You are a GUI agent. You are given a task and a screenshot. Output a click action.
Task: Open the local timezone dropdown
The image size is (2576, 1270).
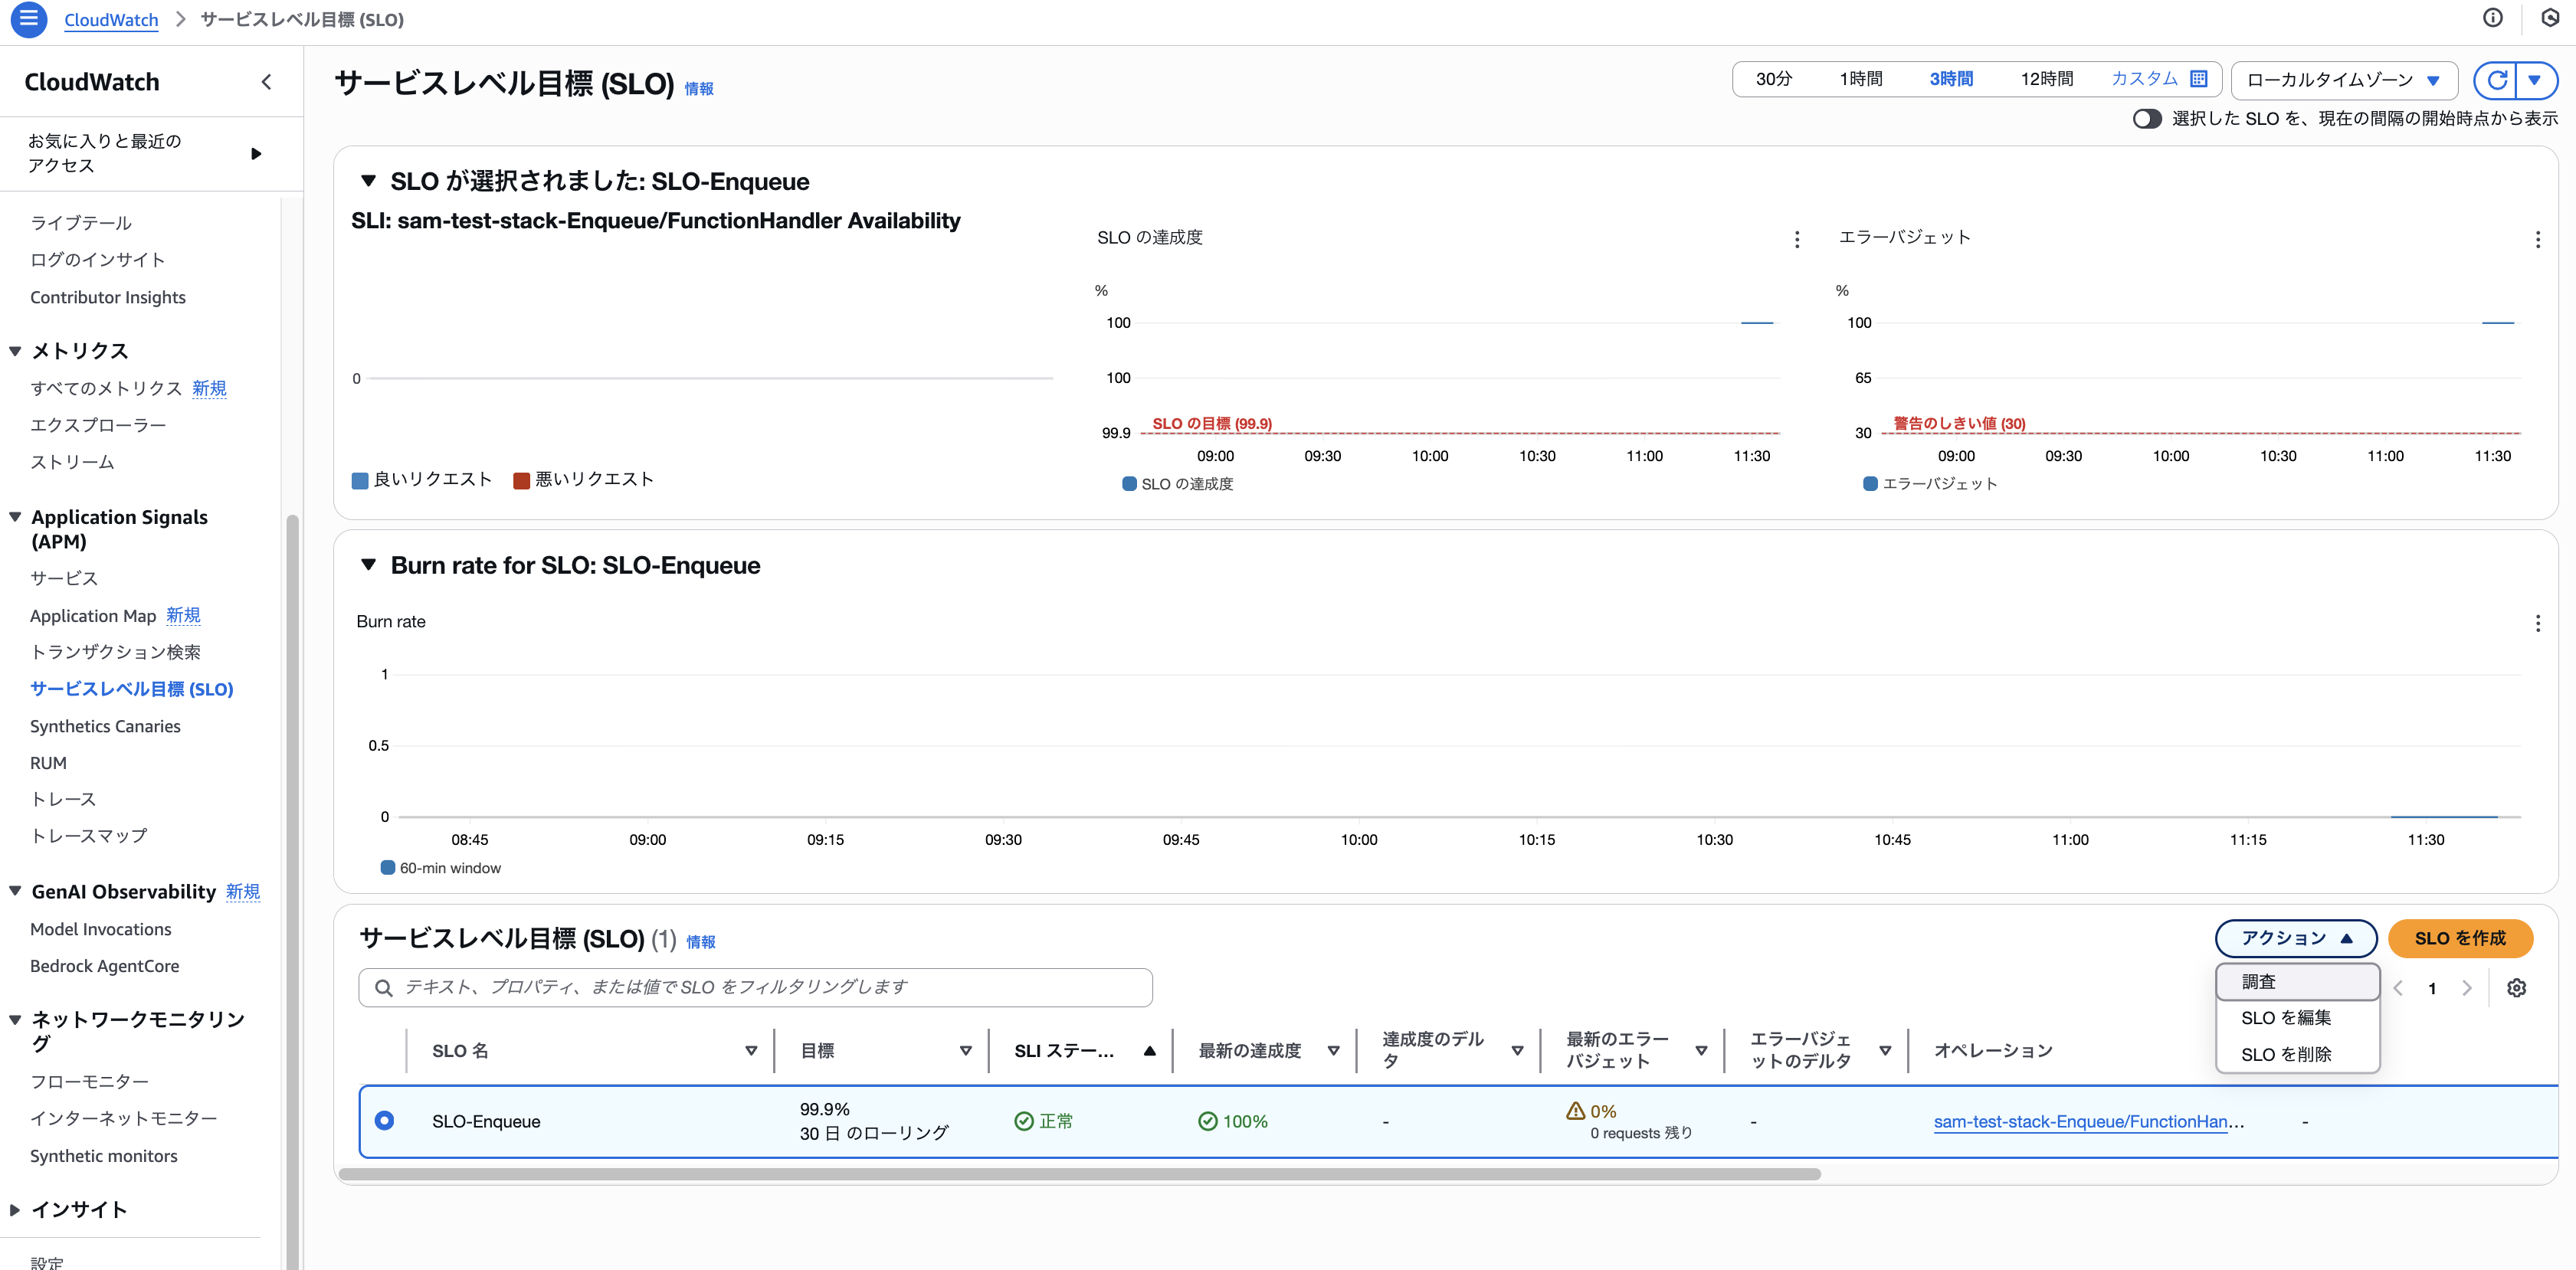pyautogui.click(x=2343, y=80)
